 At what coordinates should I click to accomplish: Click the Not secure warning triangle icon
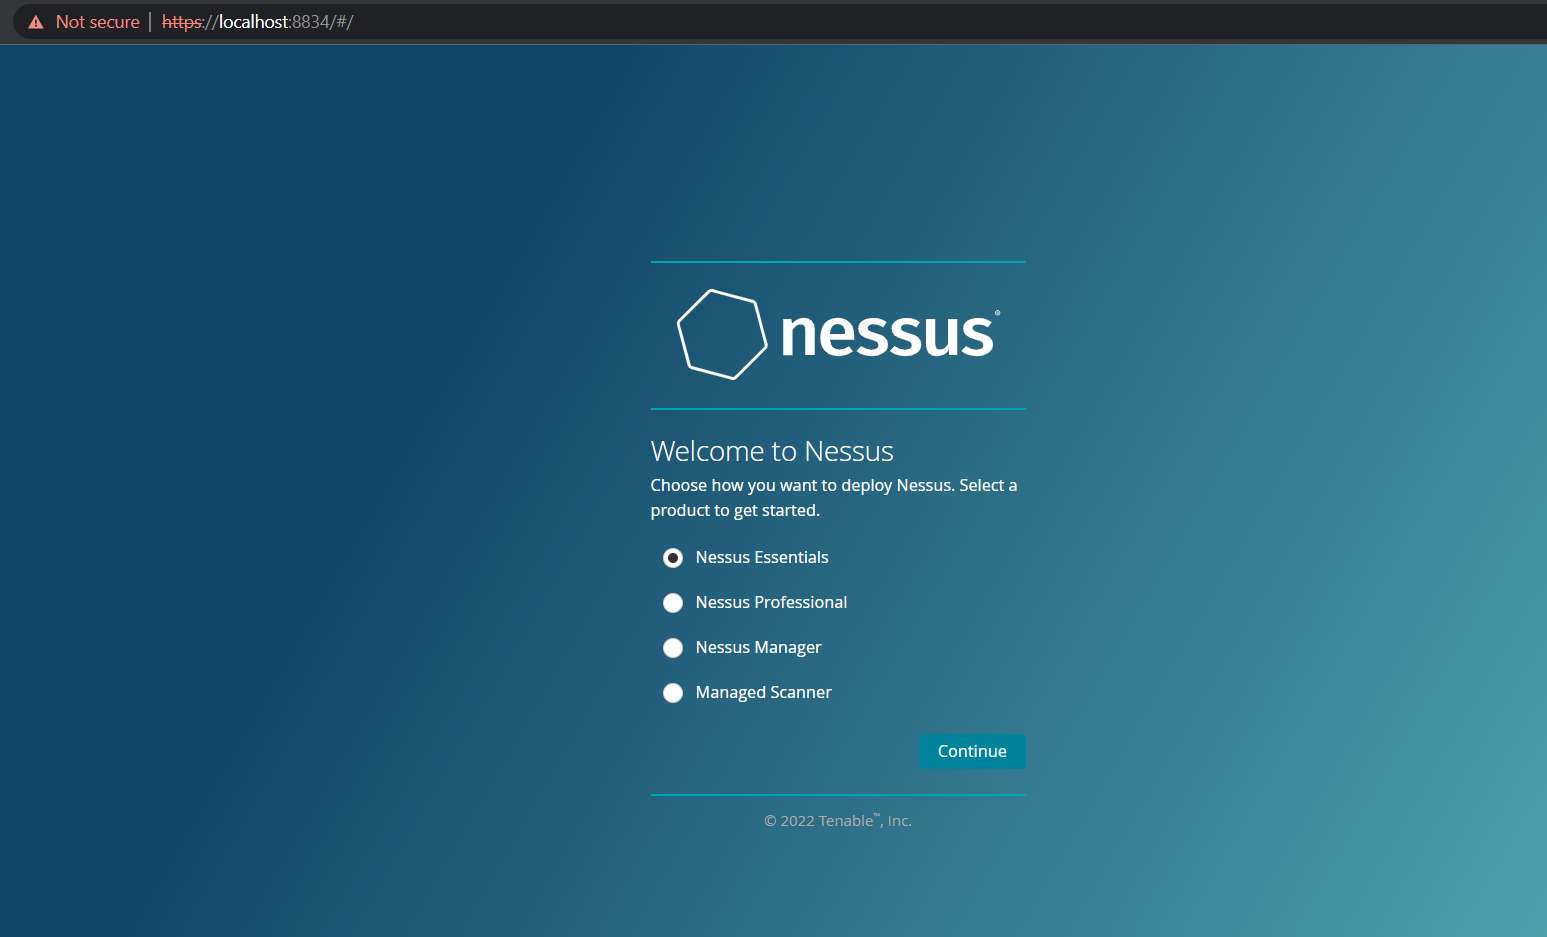[36, 22]
